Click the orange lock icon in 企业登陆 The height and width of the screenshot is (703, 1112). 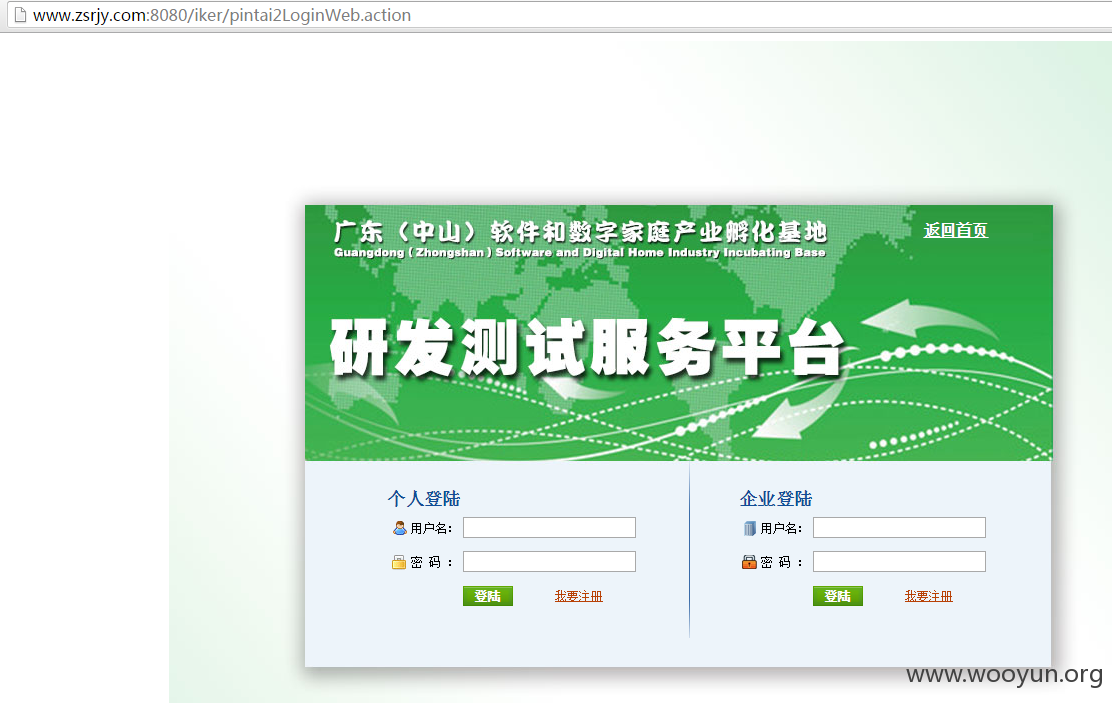pos(749,562)
